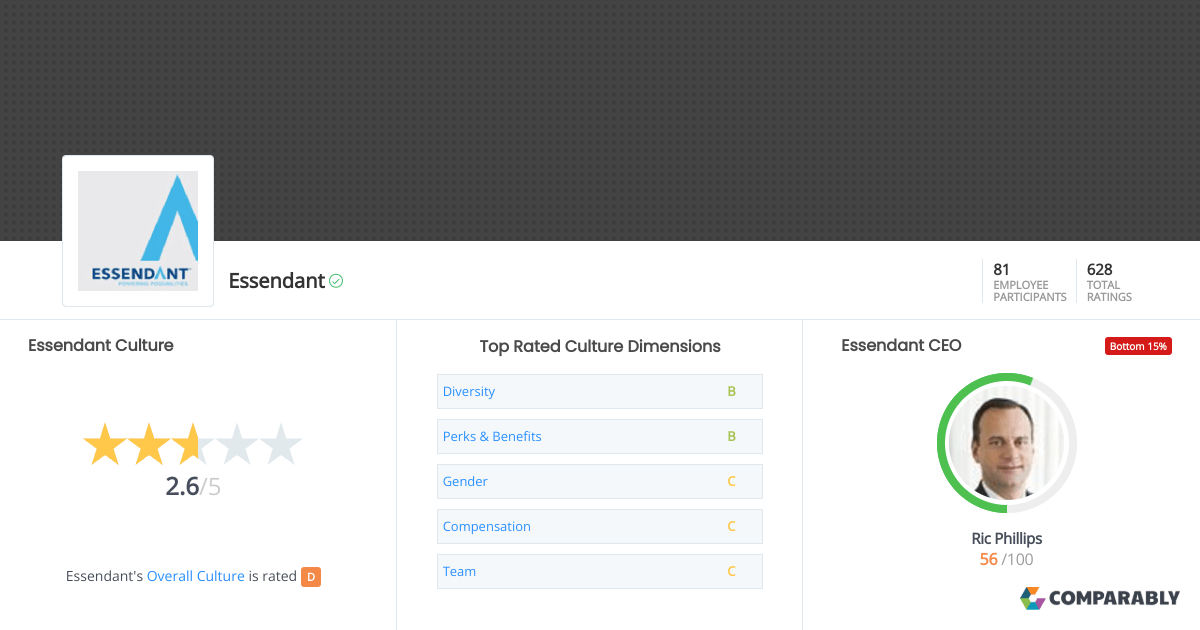Select the Team culture dimension
Viewport: 1200px width, 630px height.
coord(600,571)
